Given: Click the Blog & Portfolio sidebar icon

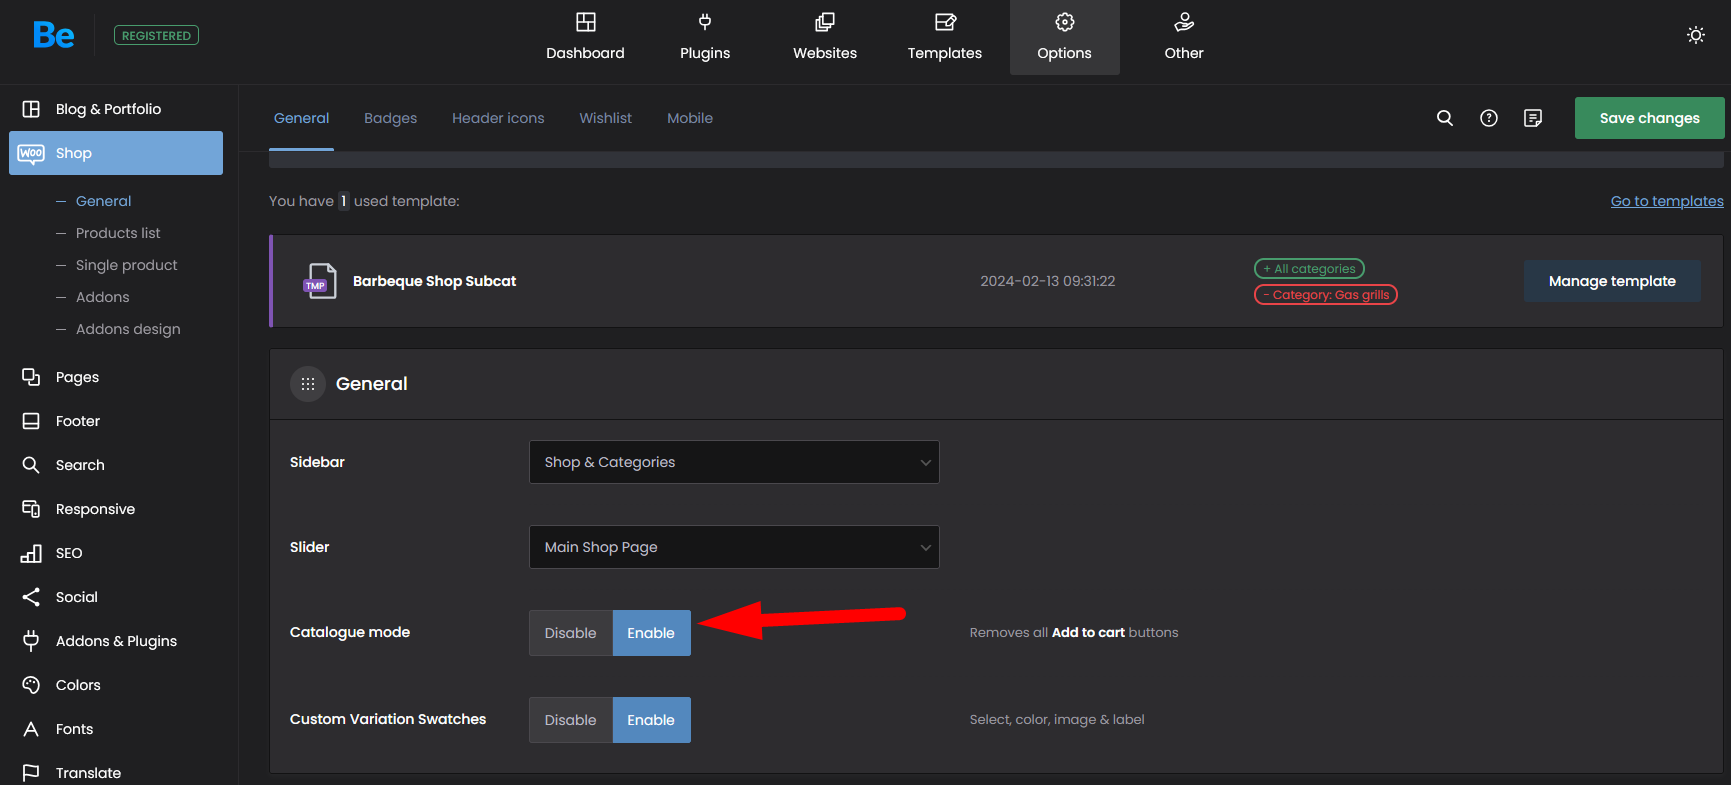Looking at the screenshot, I should [x=31, y=109].
